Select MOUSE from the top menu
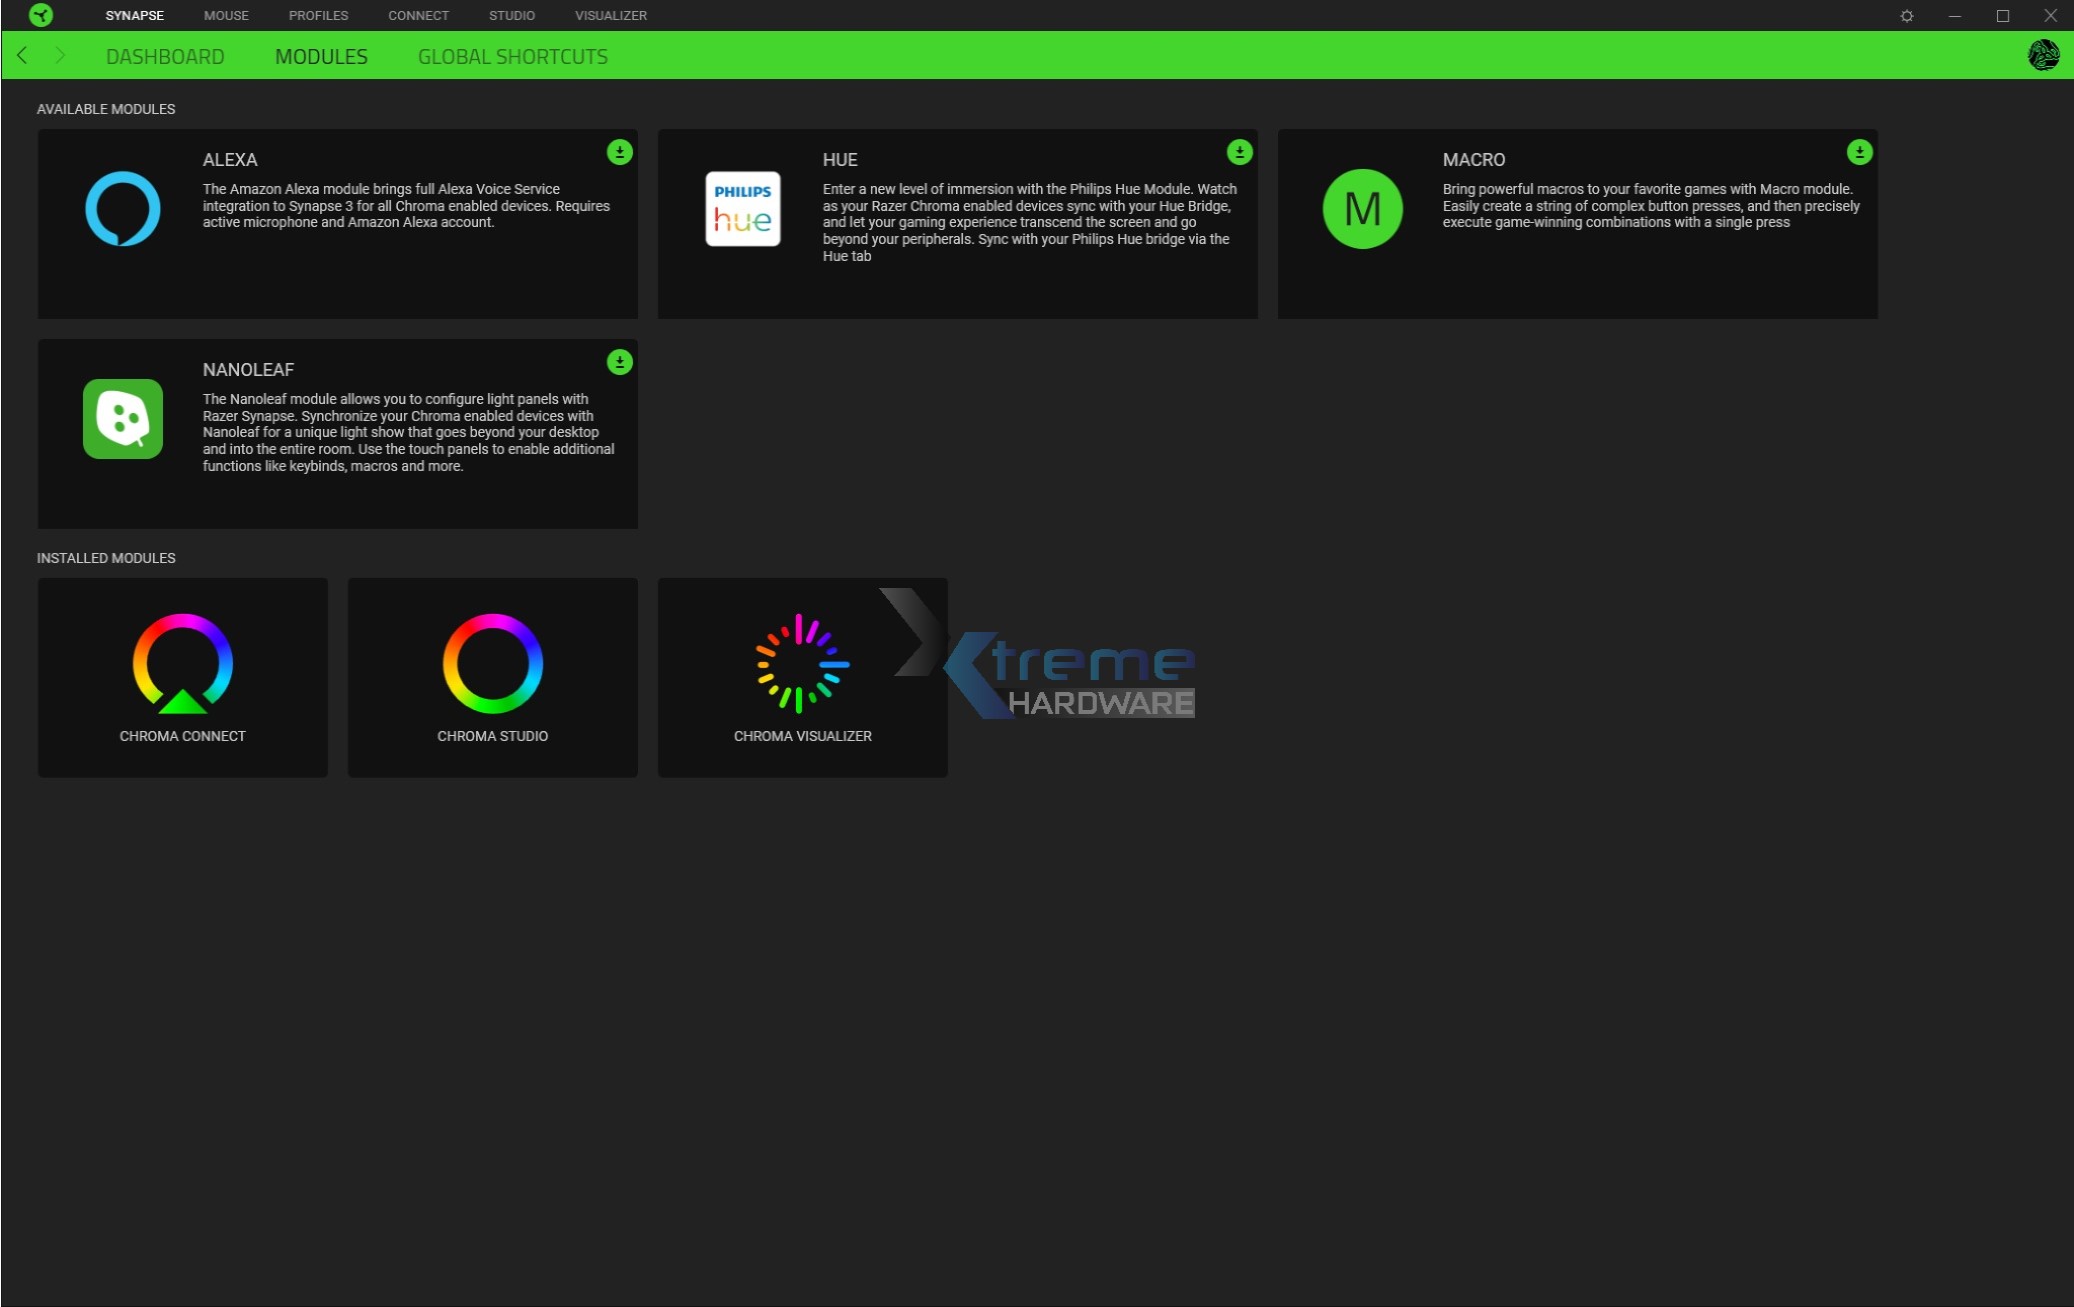 point(226,15)
